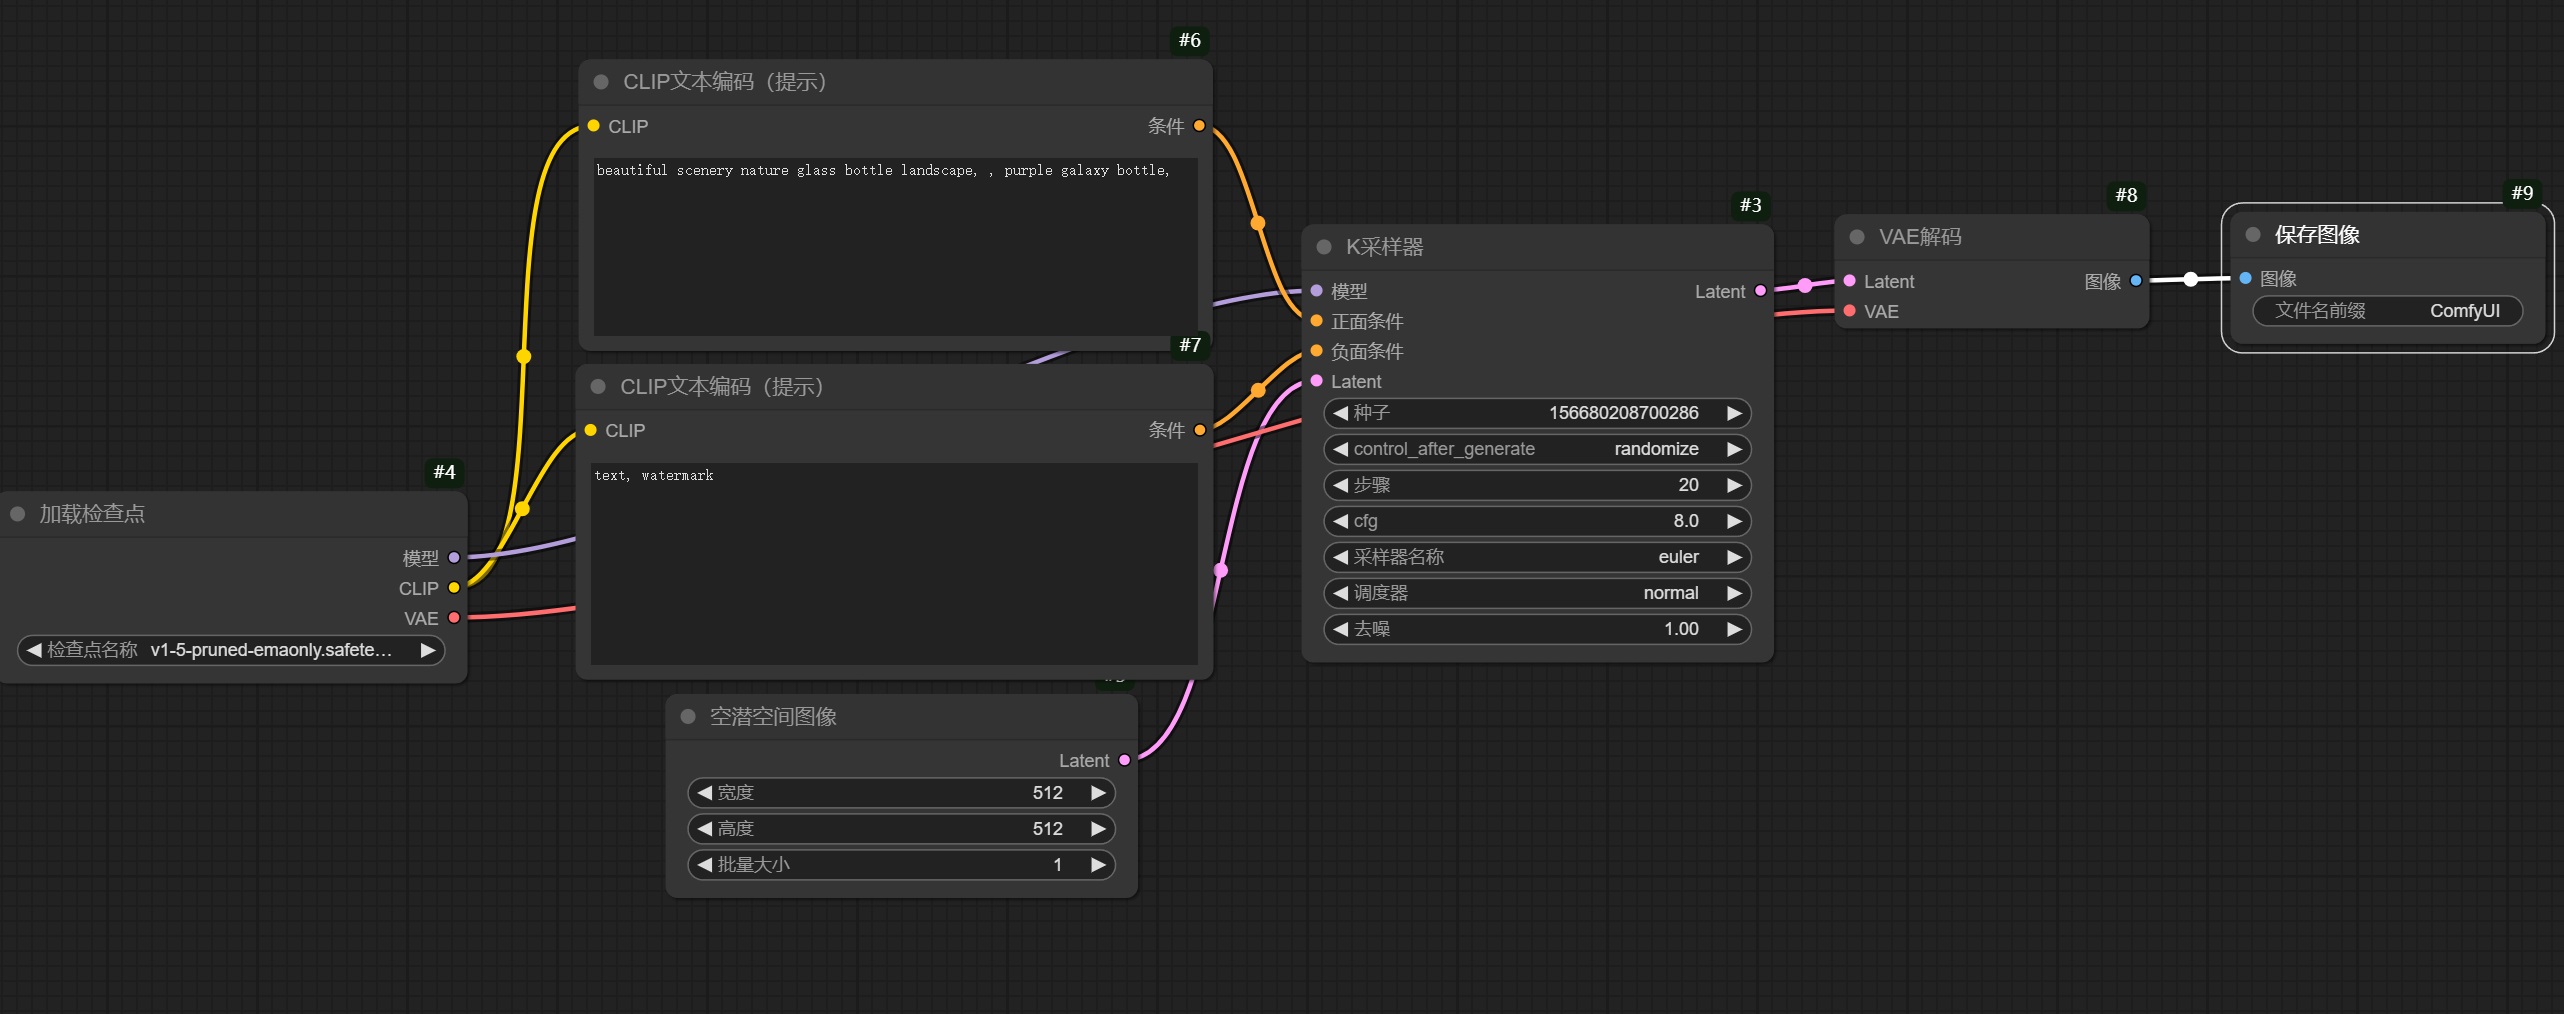The width and height of the screenshot is (2564, 1014).
Task: Click the blue 图像 input port on 保存图像
Action: pyautogui.click(x=2246, y=278)
